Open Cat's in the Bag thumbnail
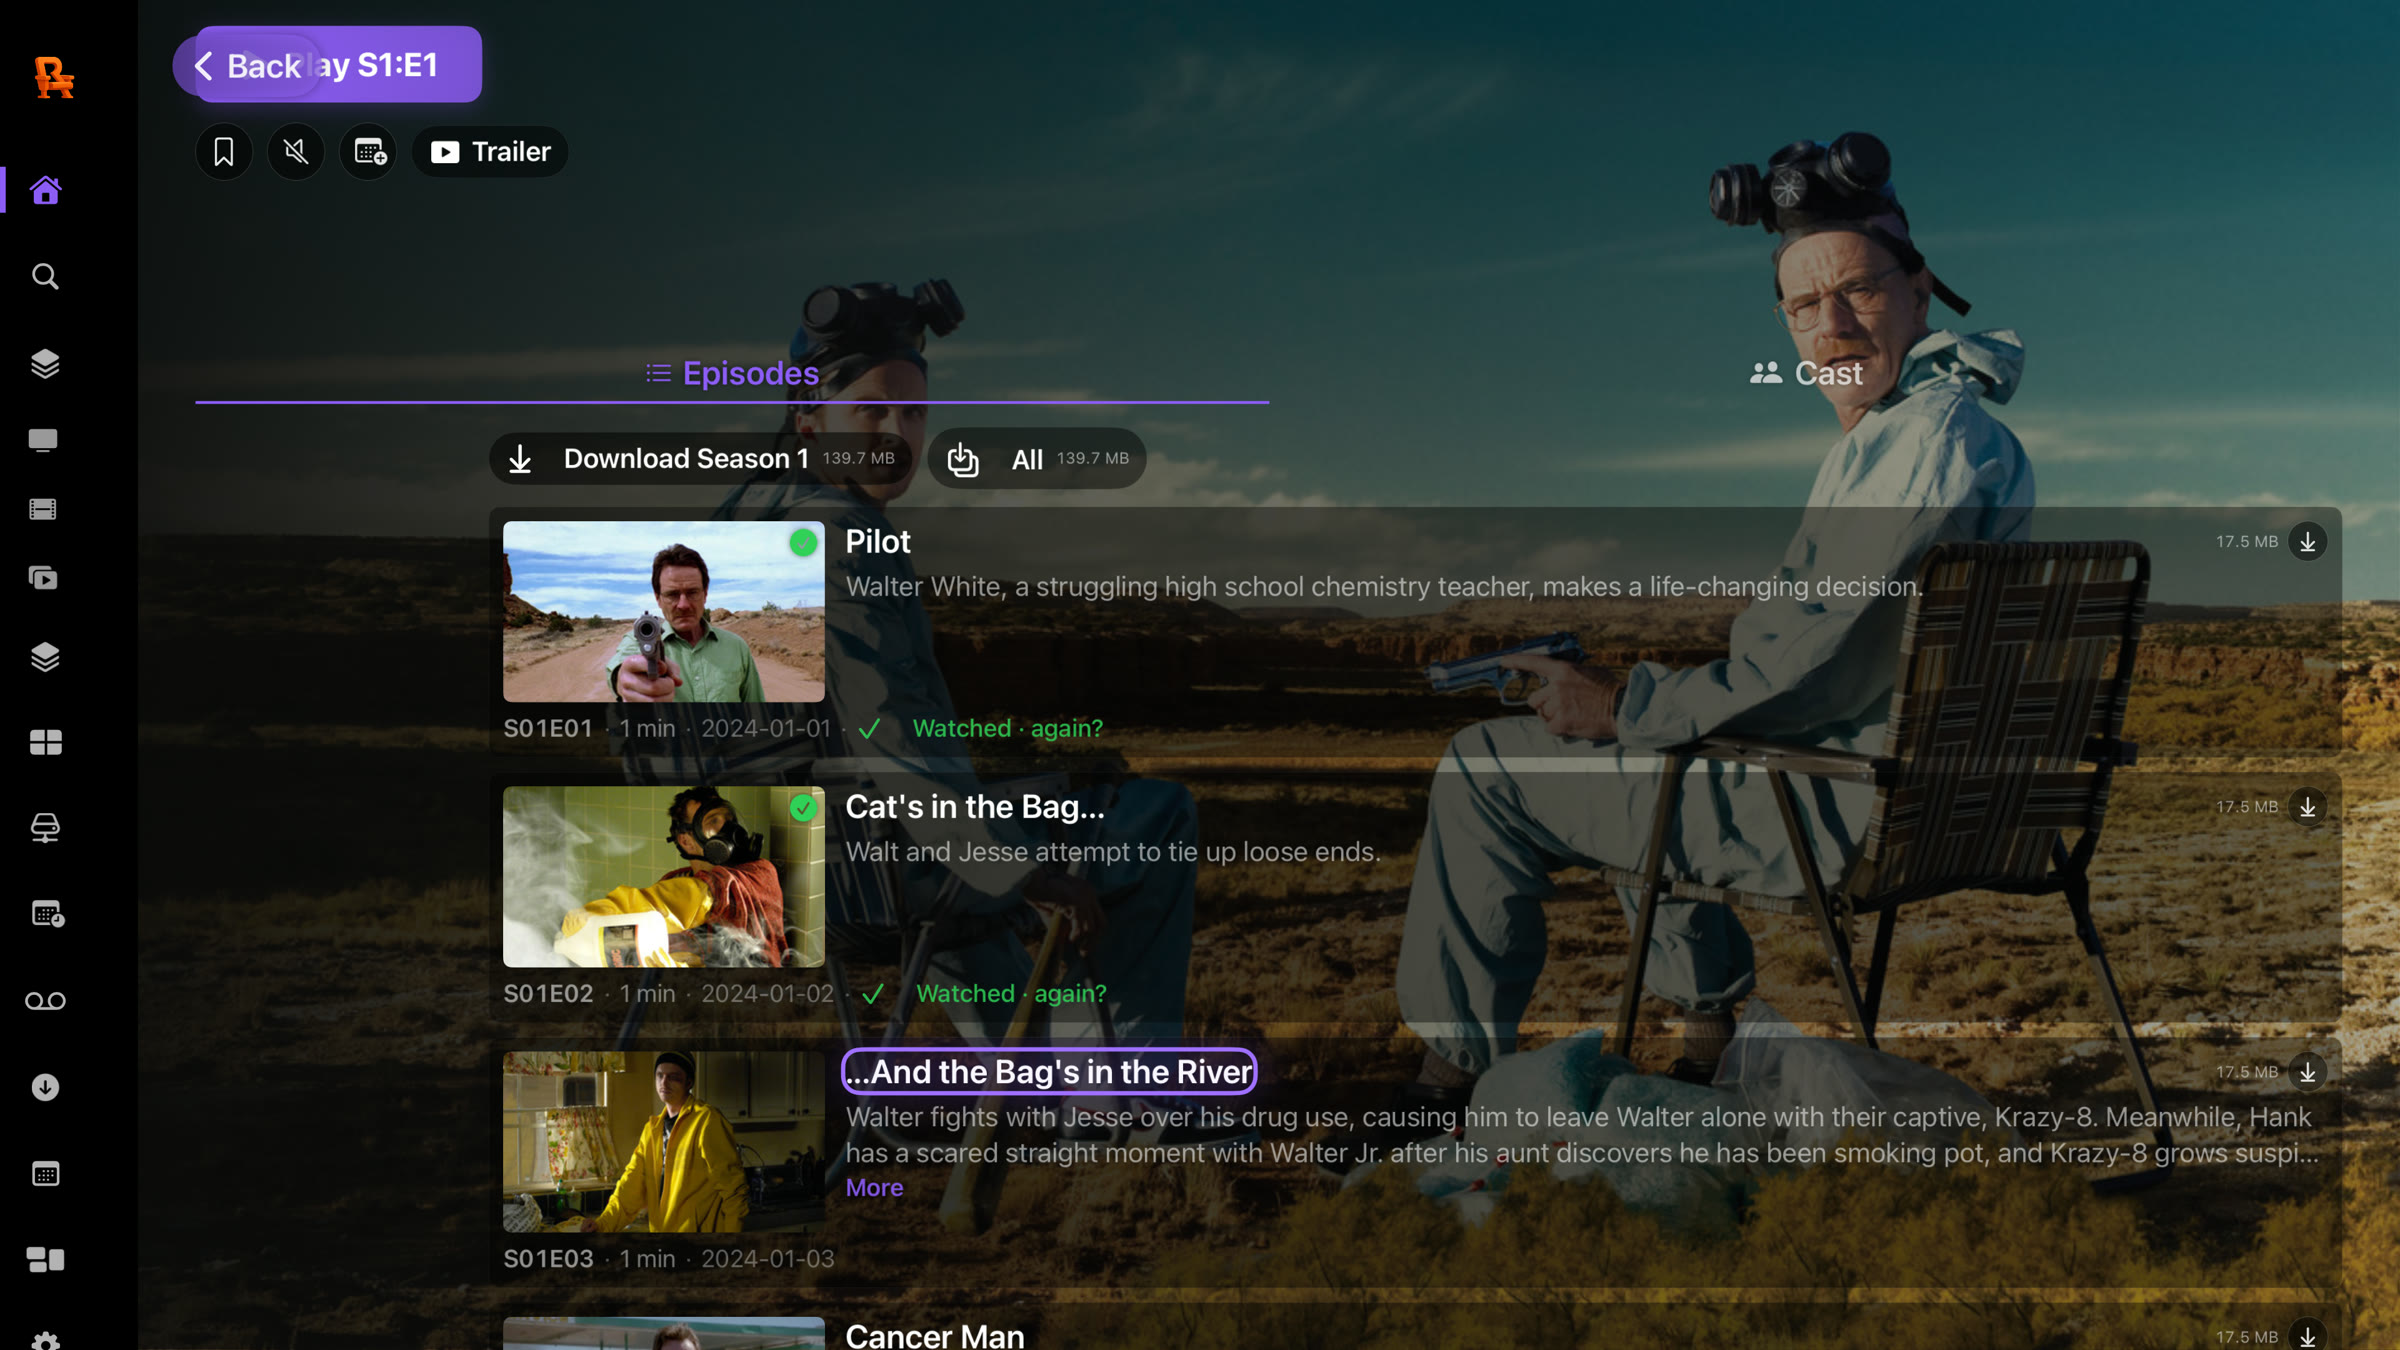2400x1350 pixels. pos(664,876)
